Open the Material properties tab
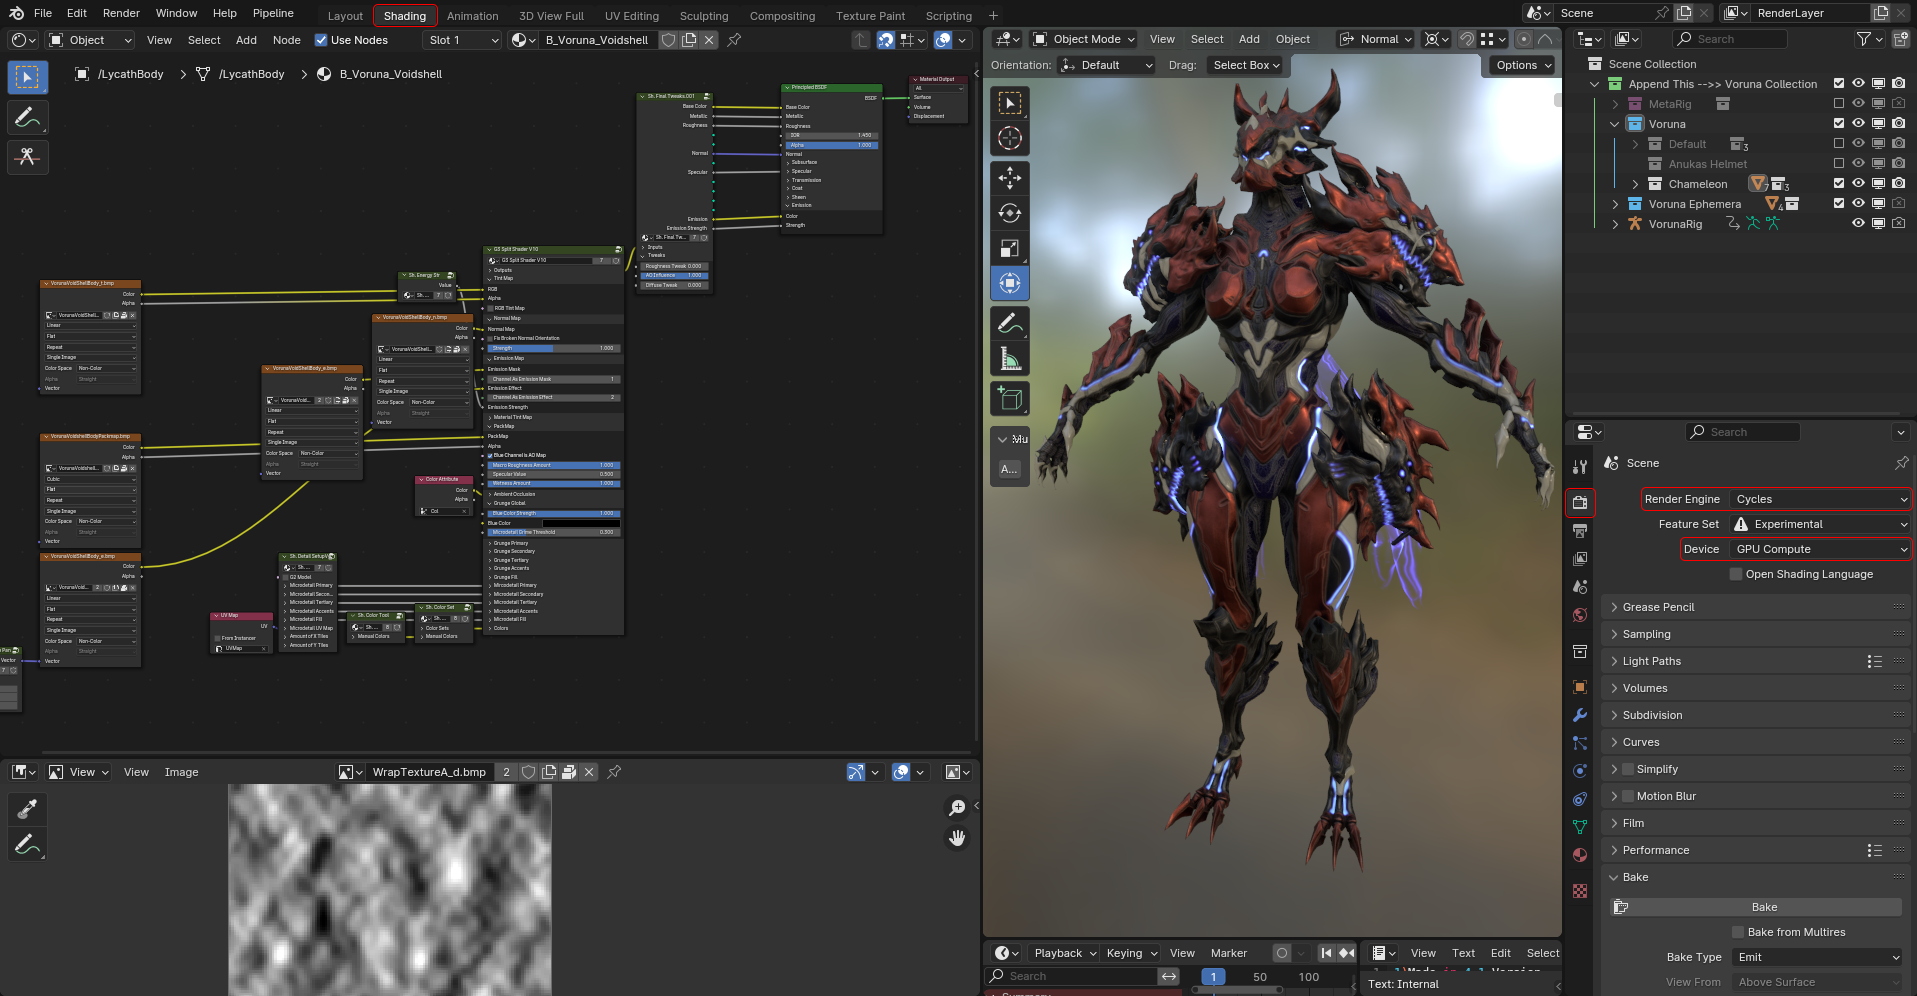 (1580, 855)
